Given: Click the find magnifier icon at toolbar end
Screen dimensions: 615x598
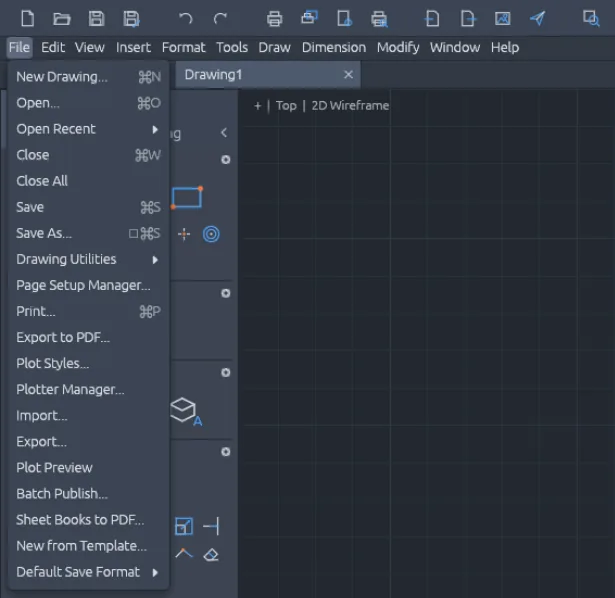Looking at the screenshot, I should 591,18.
